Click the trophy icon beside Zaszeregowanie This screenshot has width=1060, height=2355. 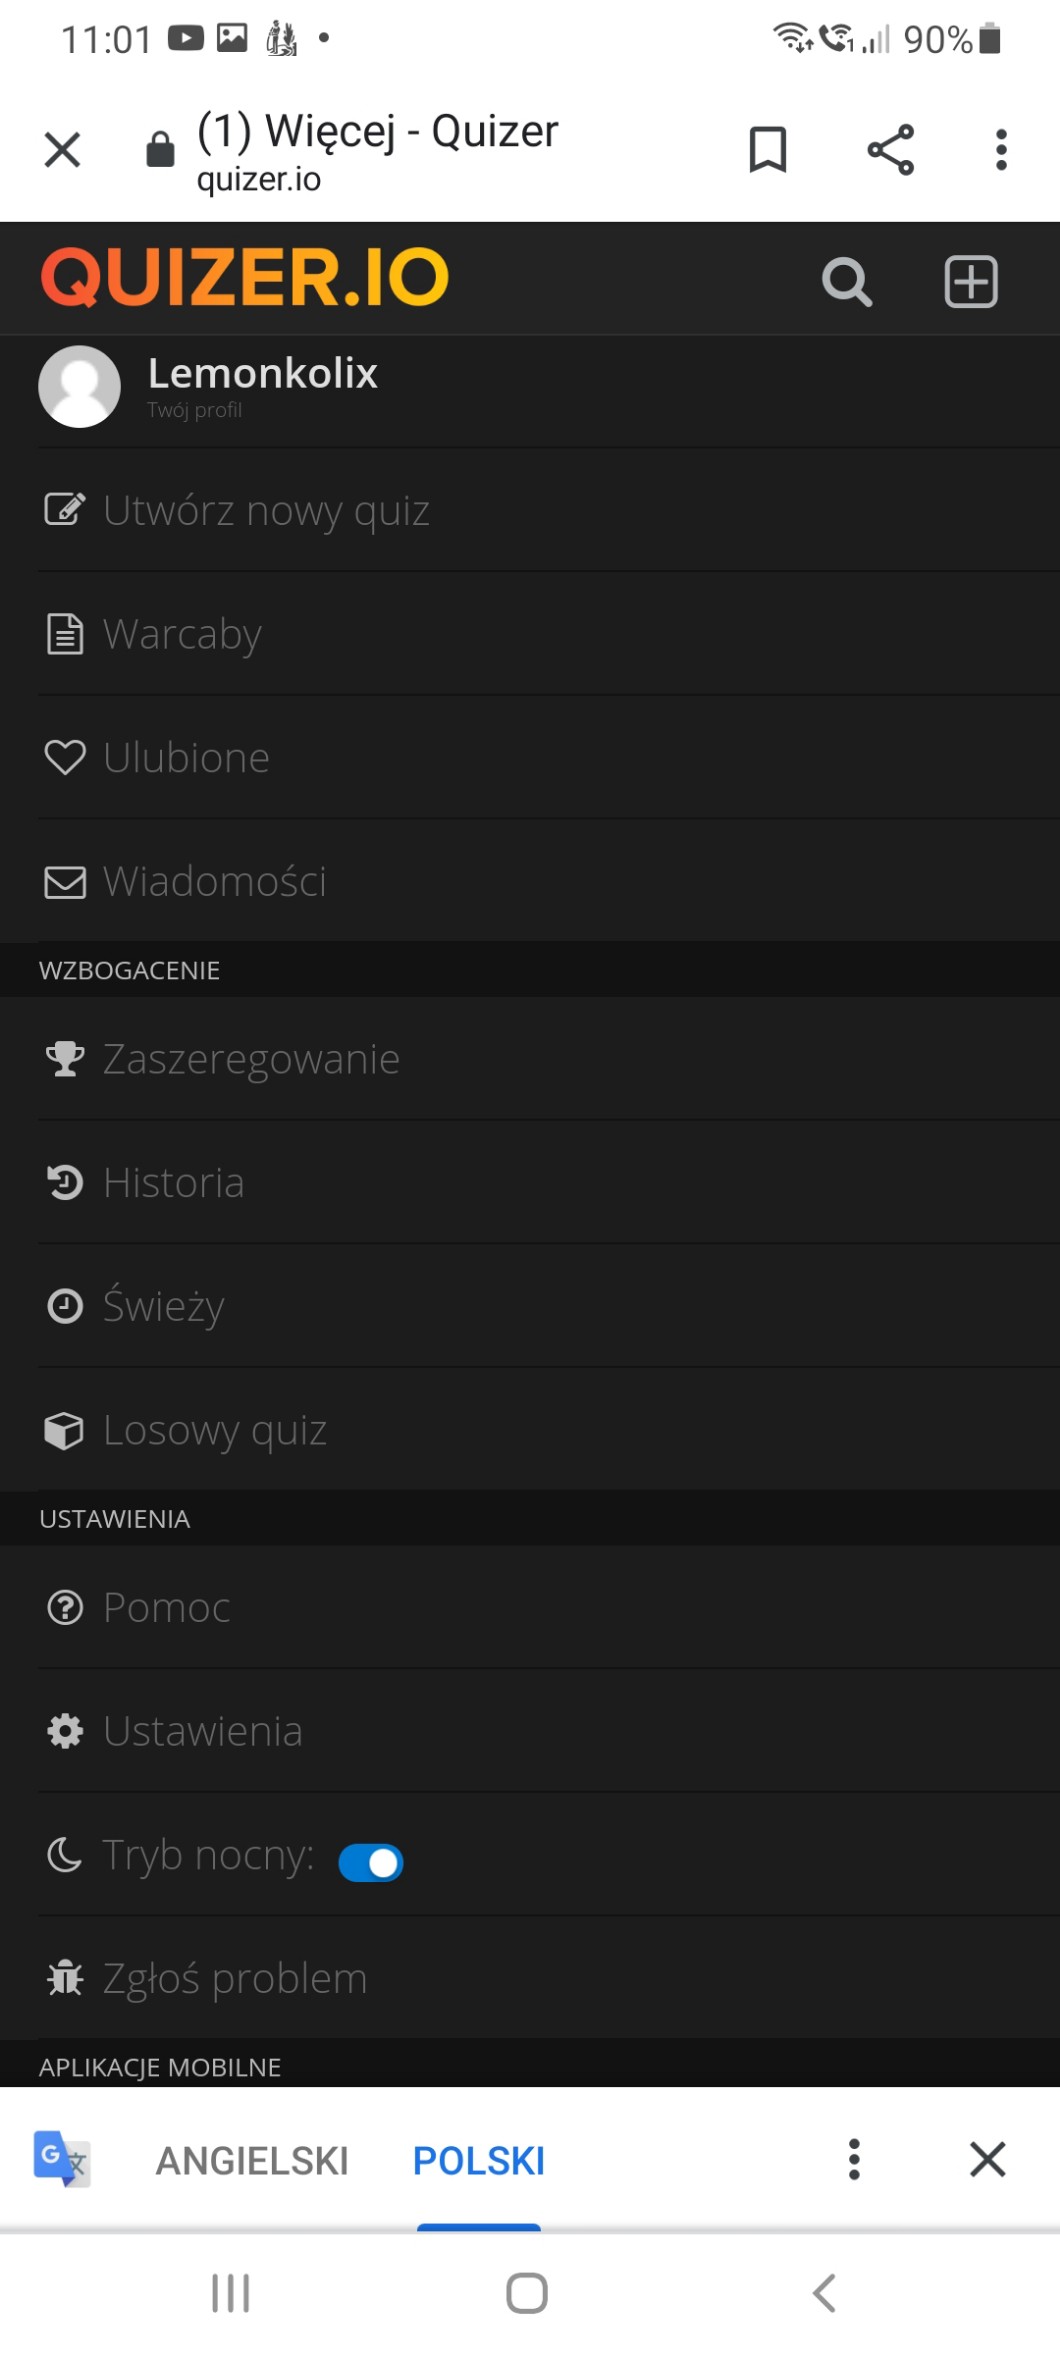pyautogui.click(x=65, y=1059)
